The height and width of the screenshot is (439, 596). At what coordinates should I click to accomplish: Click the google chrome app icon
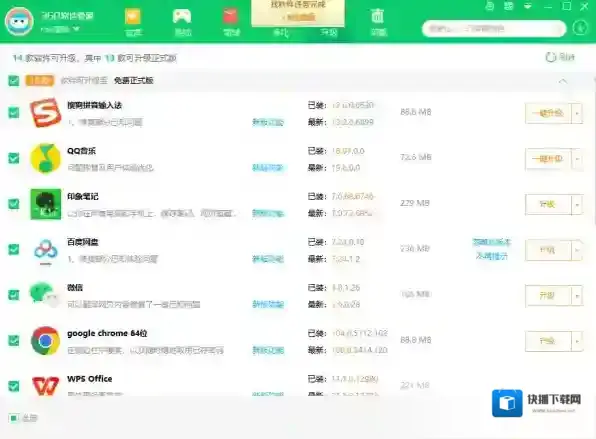(46, 341)
